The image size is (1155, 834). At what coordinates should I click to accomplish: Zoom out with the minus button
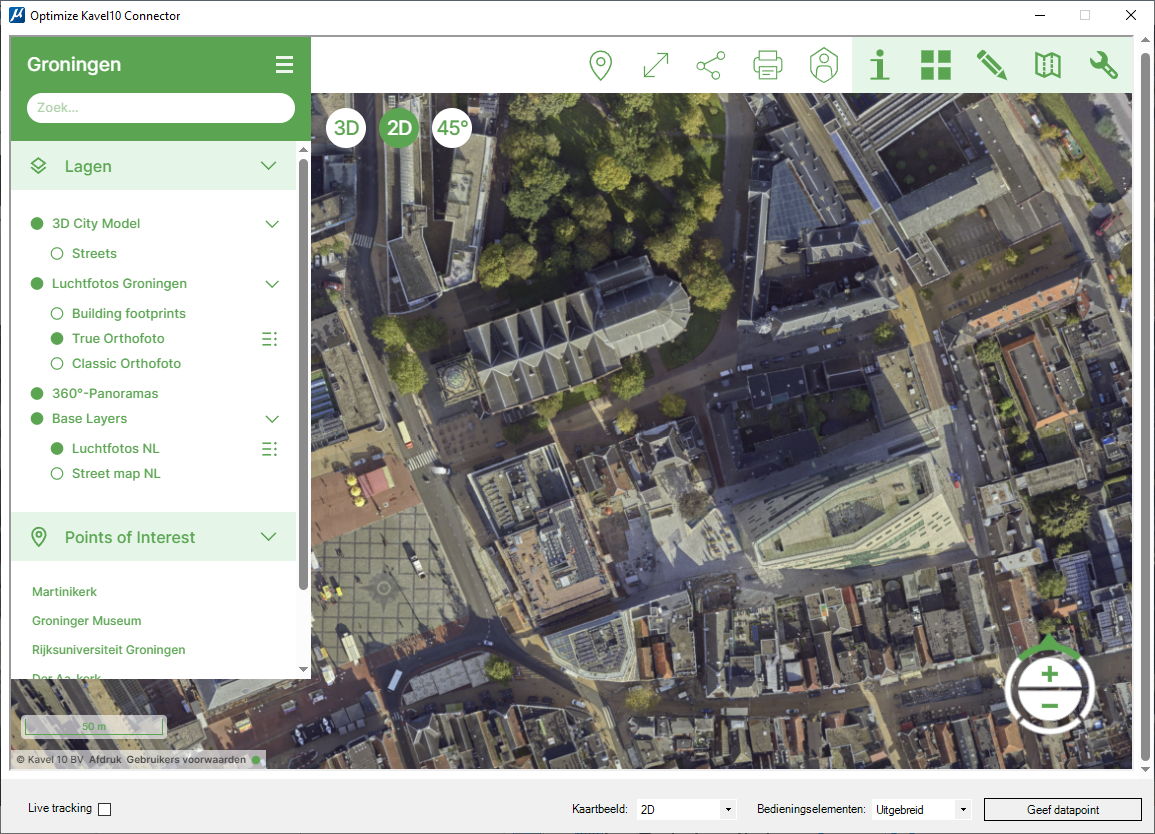pos(1050,706)
